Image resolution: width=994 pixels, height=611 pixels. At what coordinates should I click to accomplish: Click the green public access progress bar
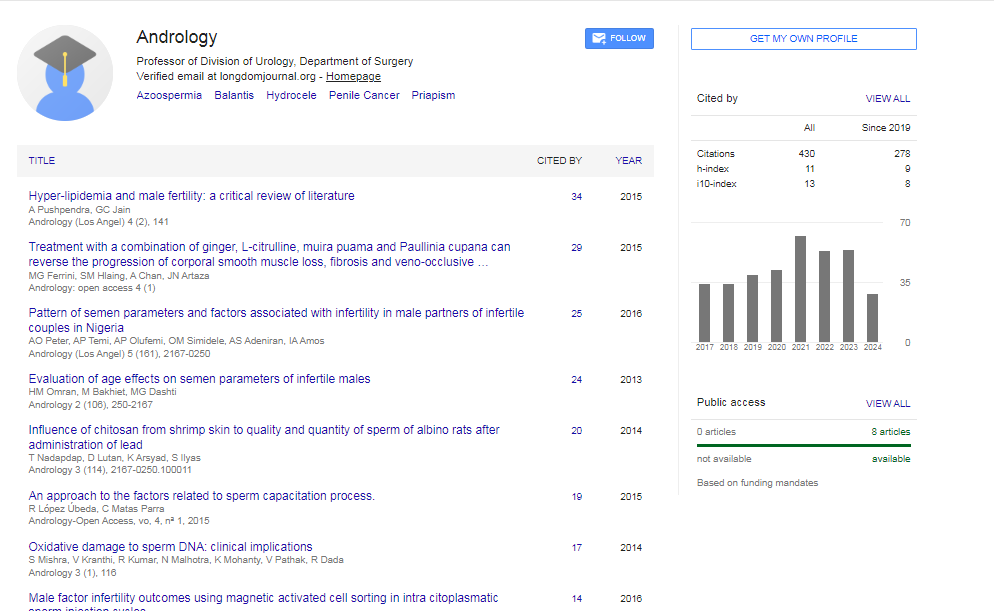[803, 445]
